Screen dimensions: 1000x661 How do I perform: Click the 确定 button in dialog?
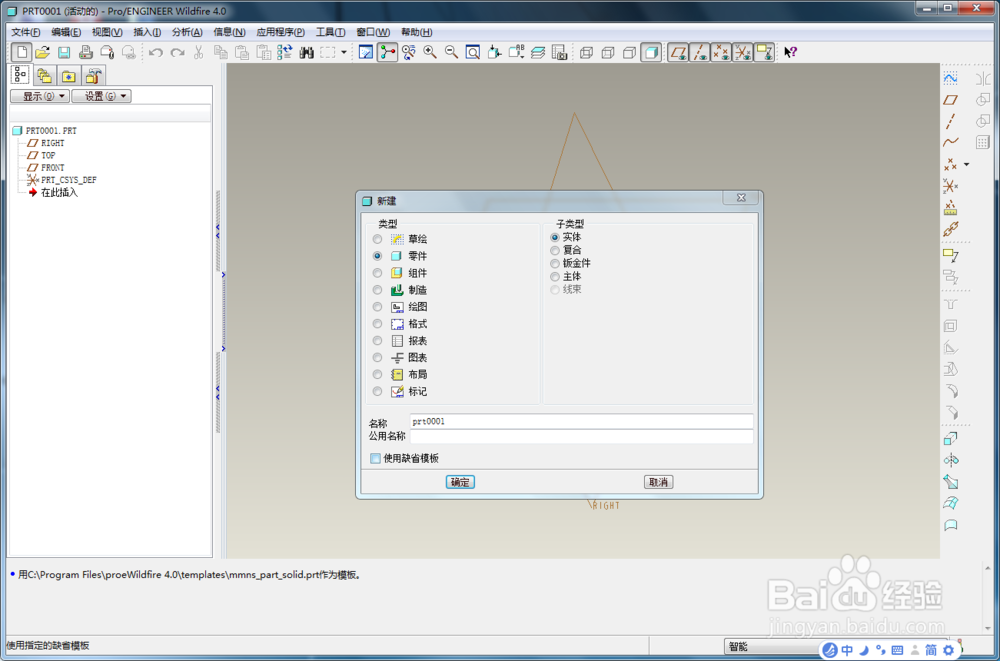[x=460, y=482]
